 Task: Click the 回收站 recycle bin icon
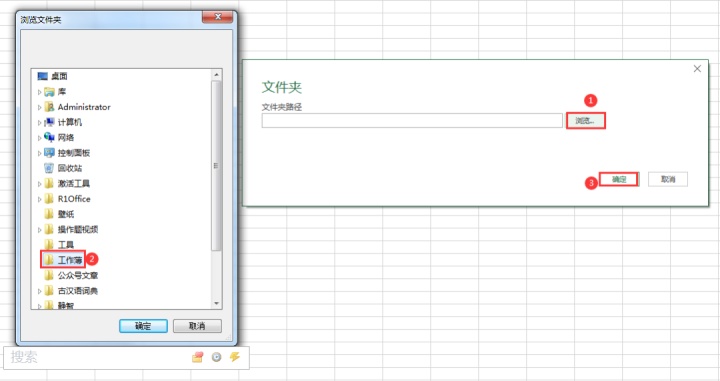point(49,168)
